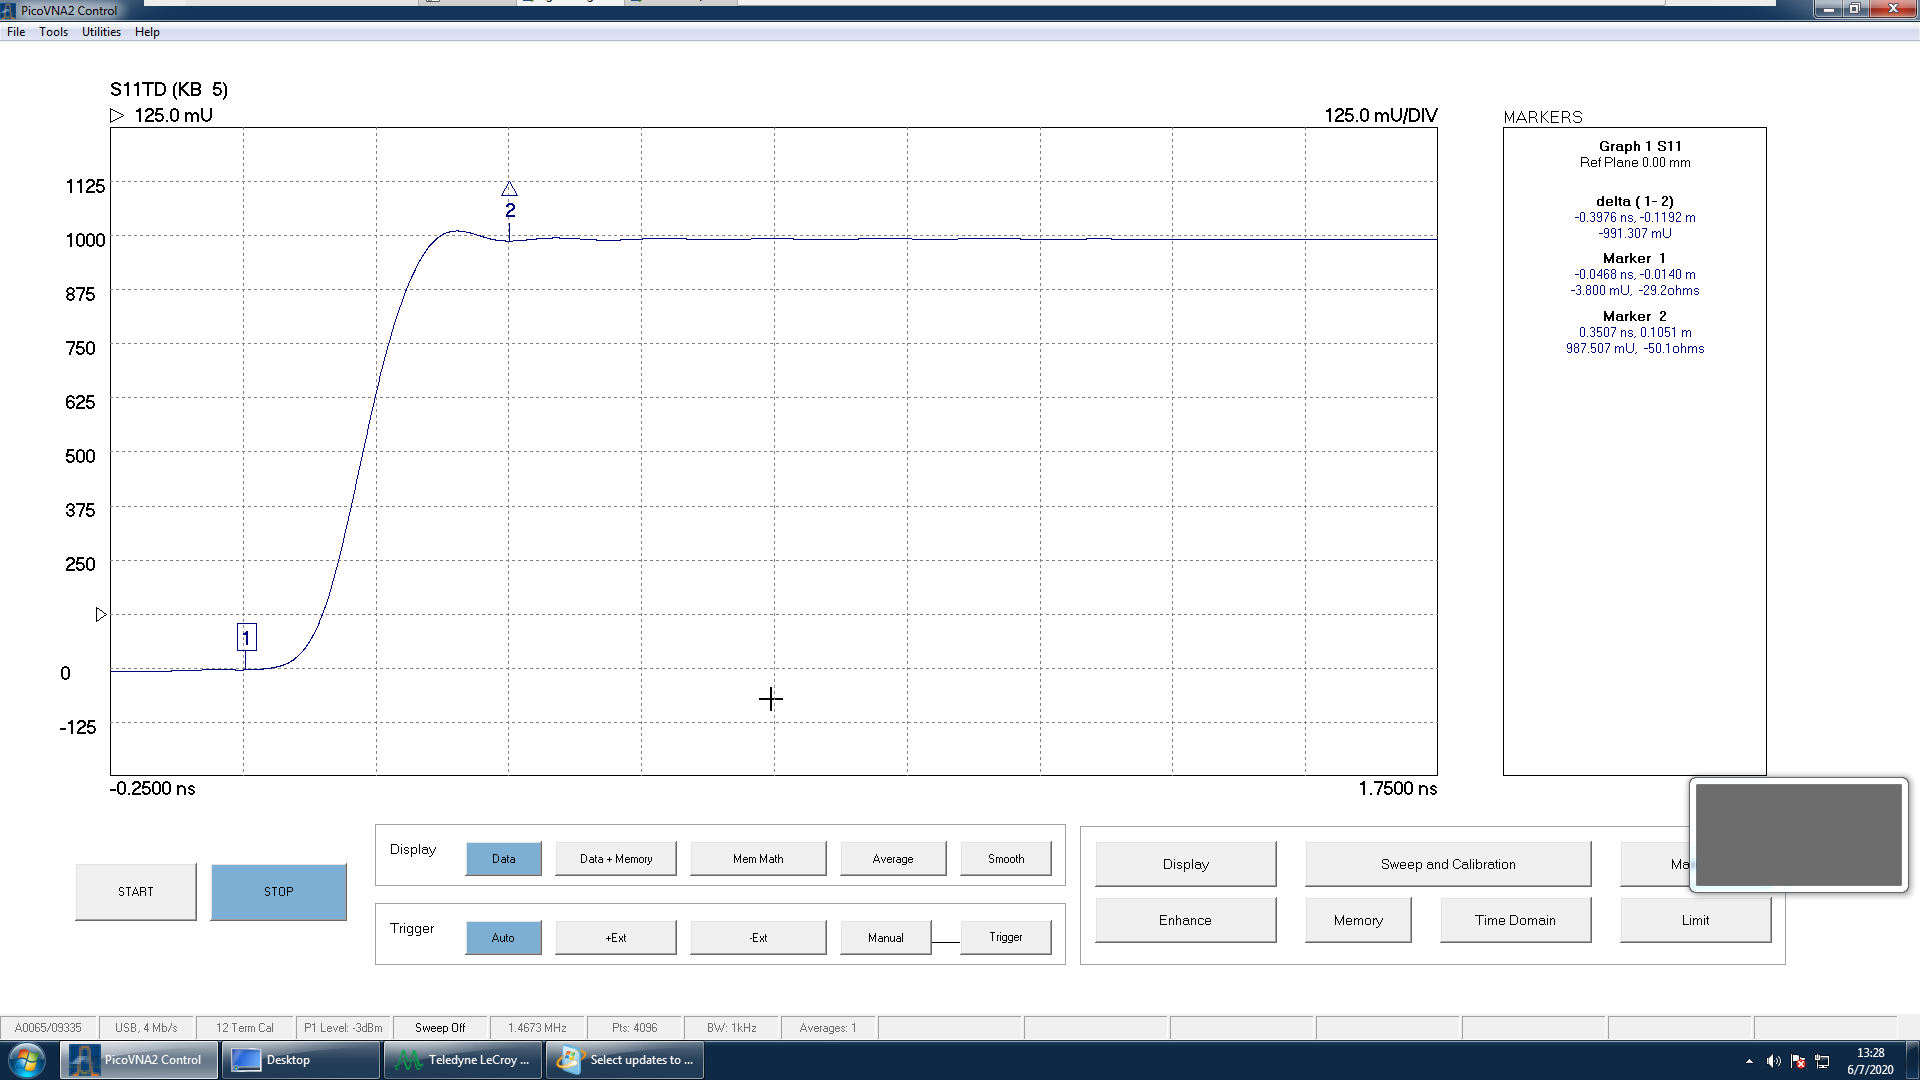Click the taskbar clock showing 13:28
Screen dimensions: 1920x1080
click(x=1870, y=1061)
